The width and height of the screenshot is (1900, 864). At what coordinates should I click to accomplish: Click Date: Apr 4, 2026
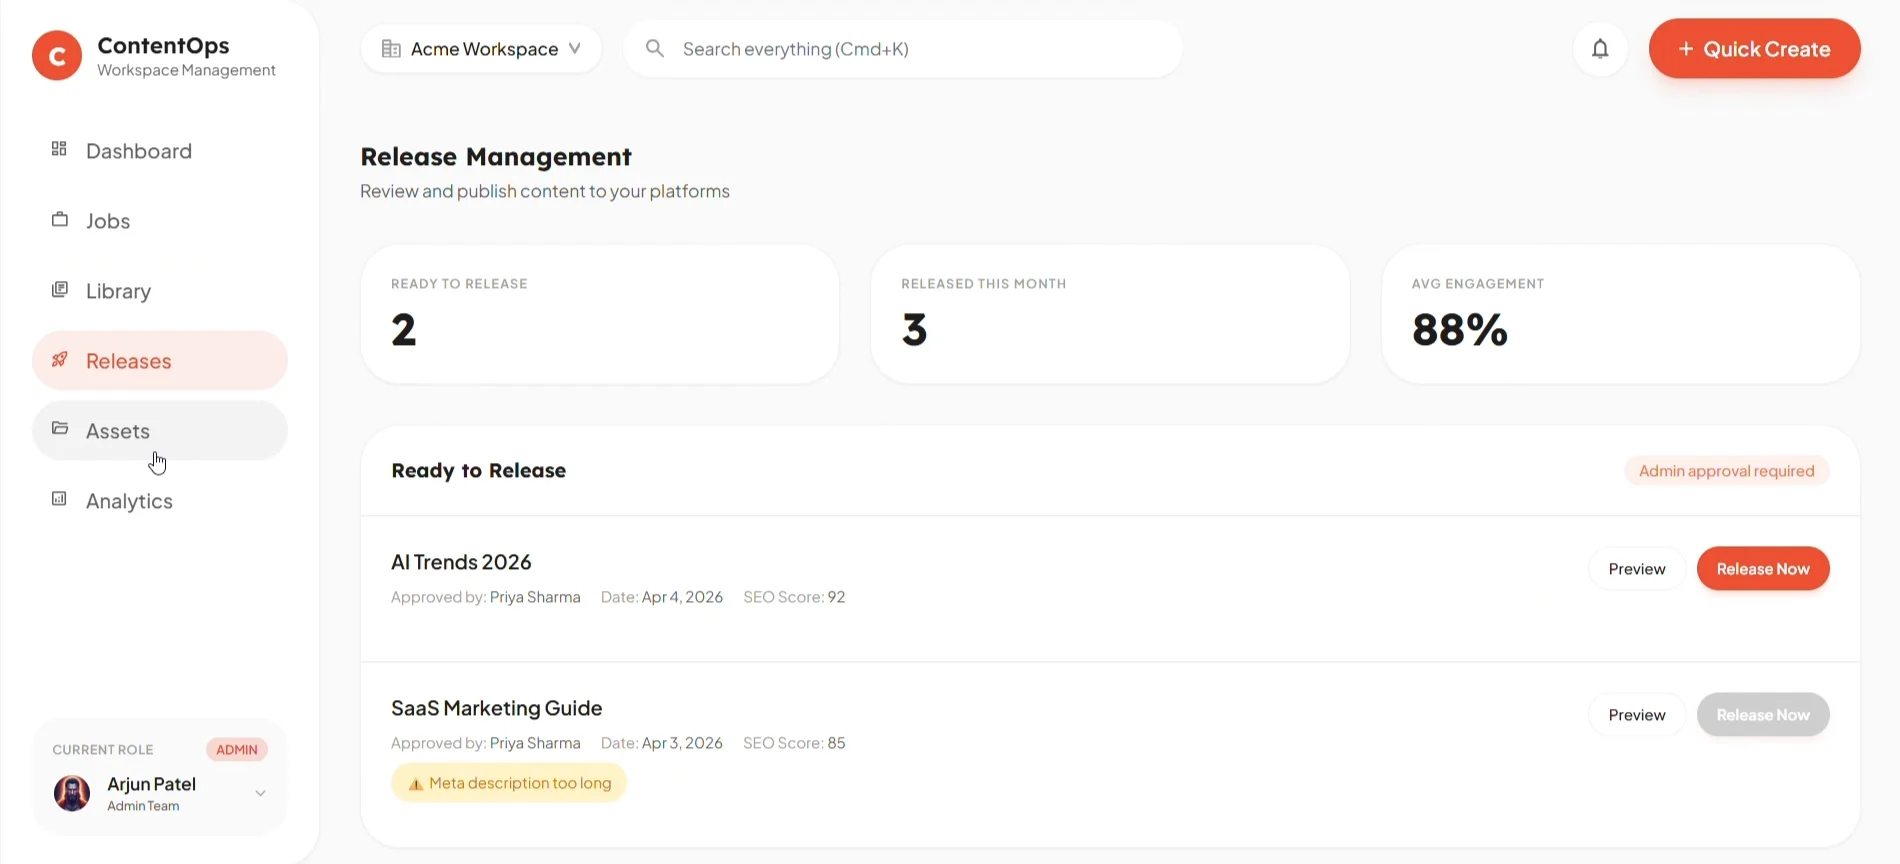click(662, 597)
